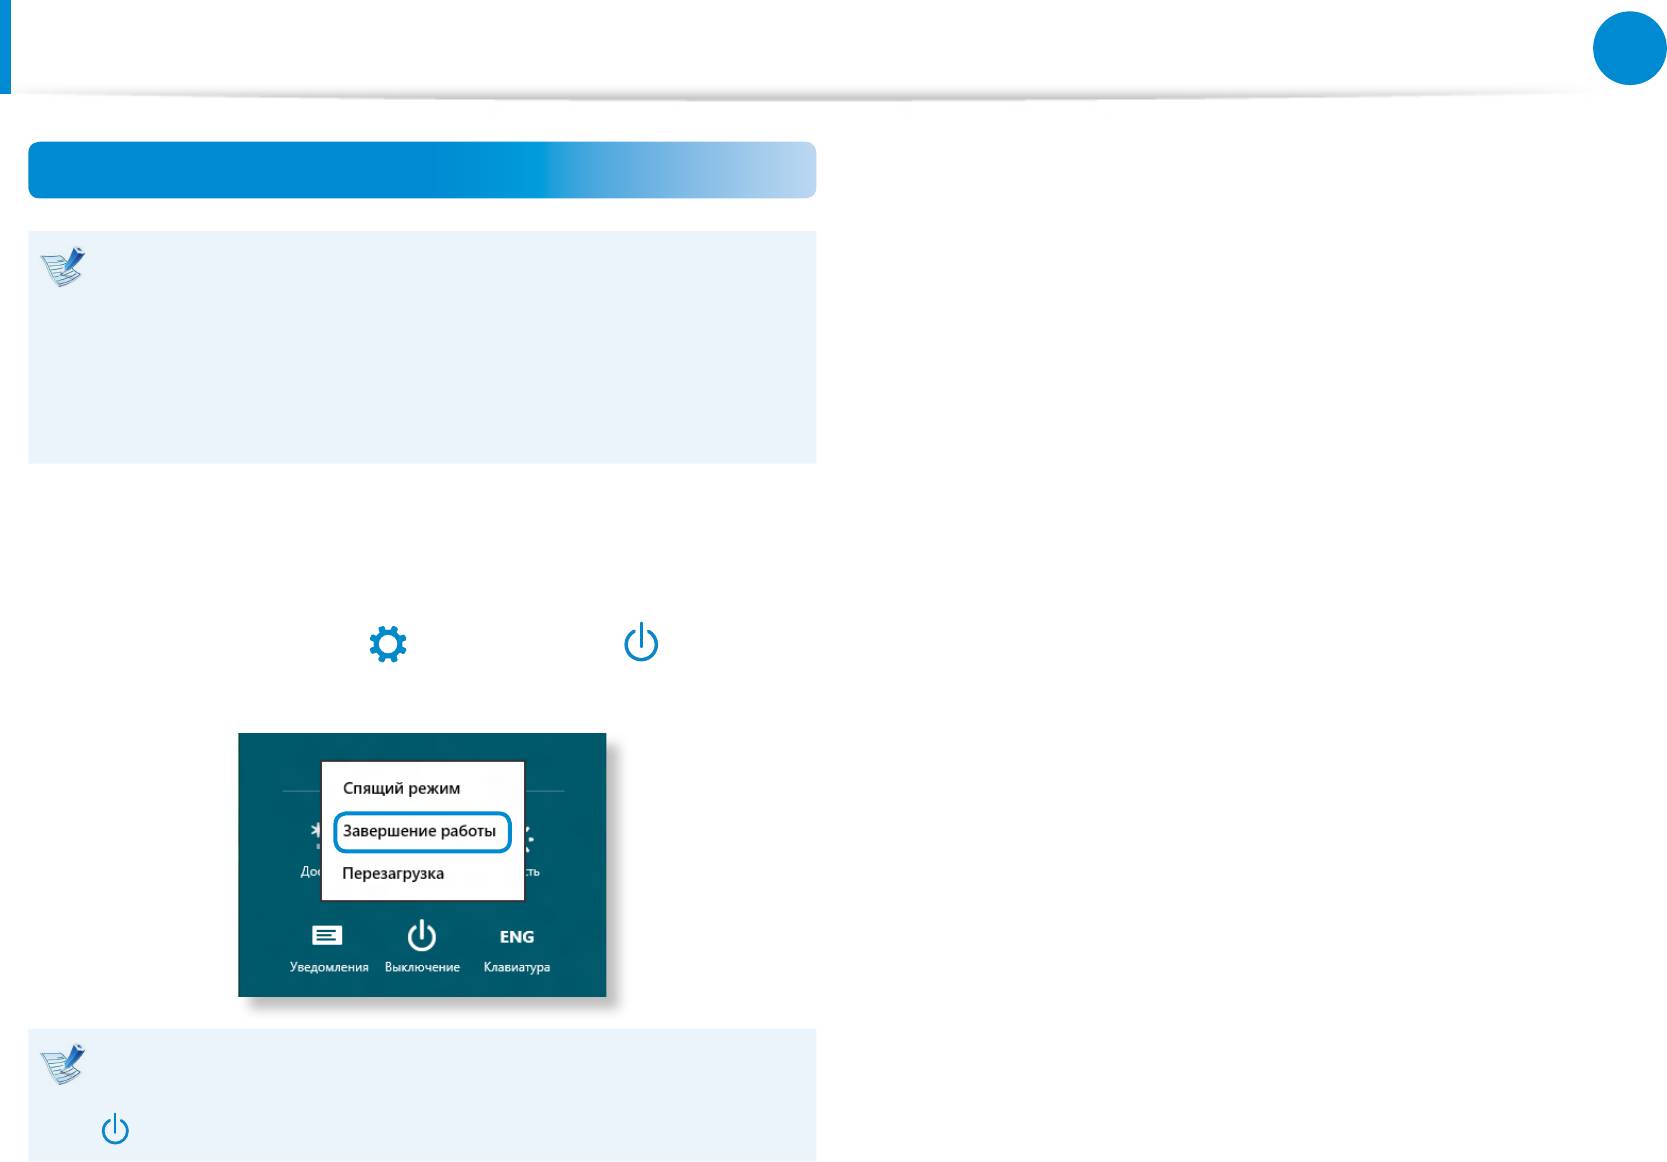Click the blue circle at top right

pyautogui.click(x=1629, y=48)
